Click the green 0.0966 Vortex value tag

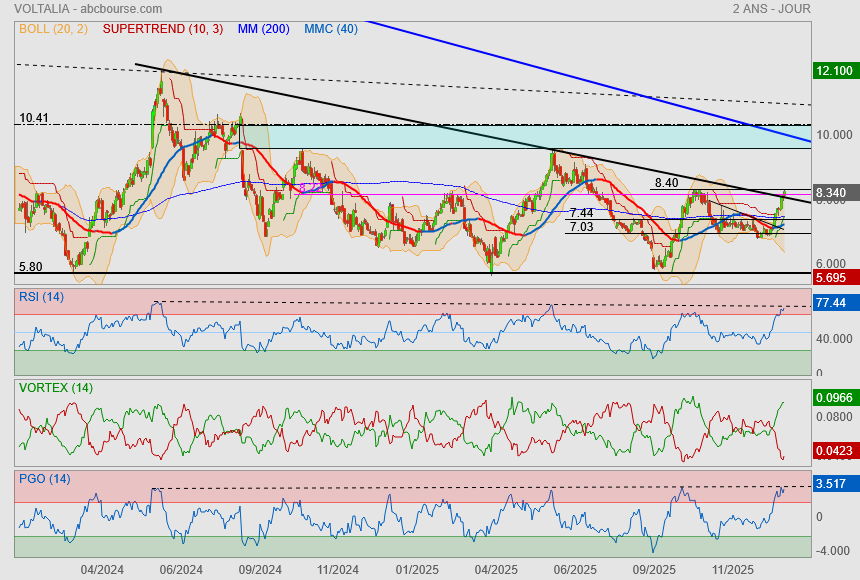click(x=834, y=397)
